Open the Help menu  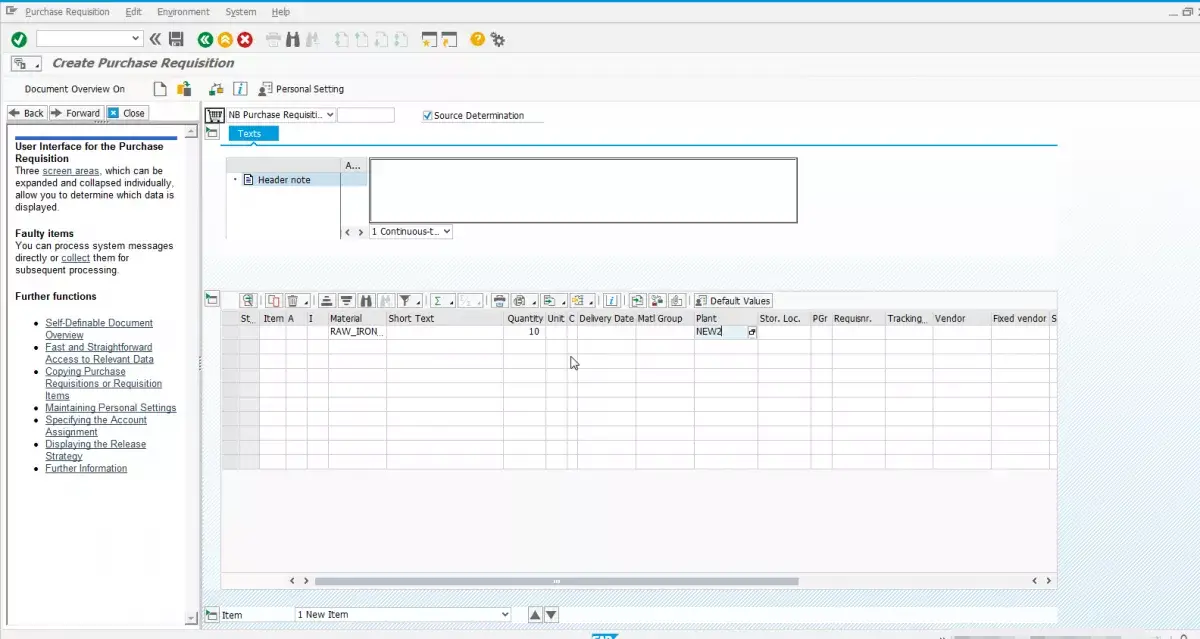pos(281,12)
